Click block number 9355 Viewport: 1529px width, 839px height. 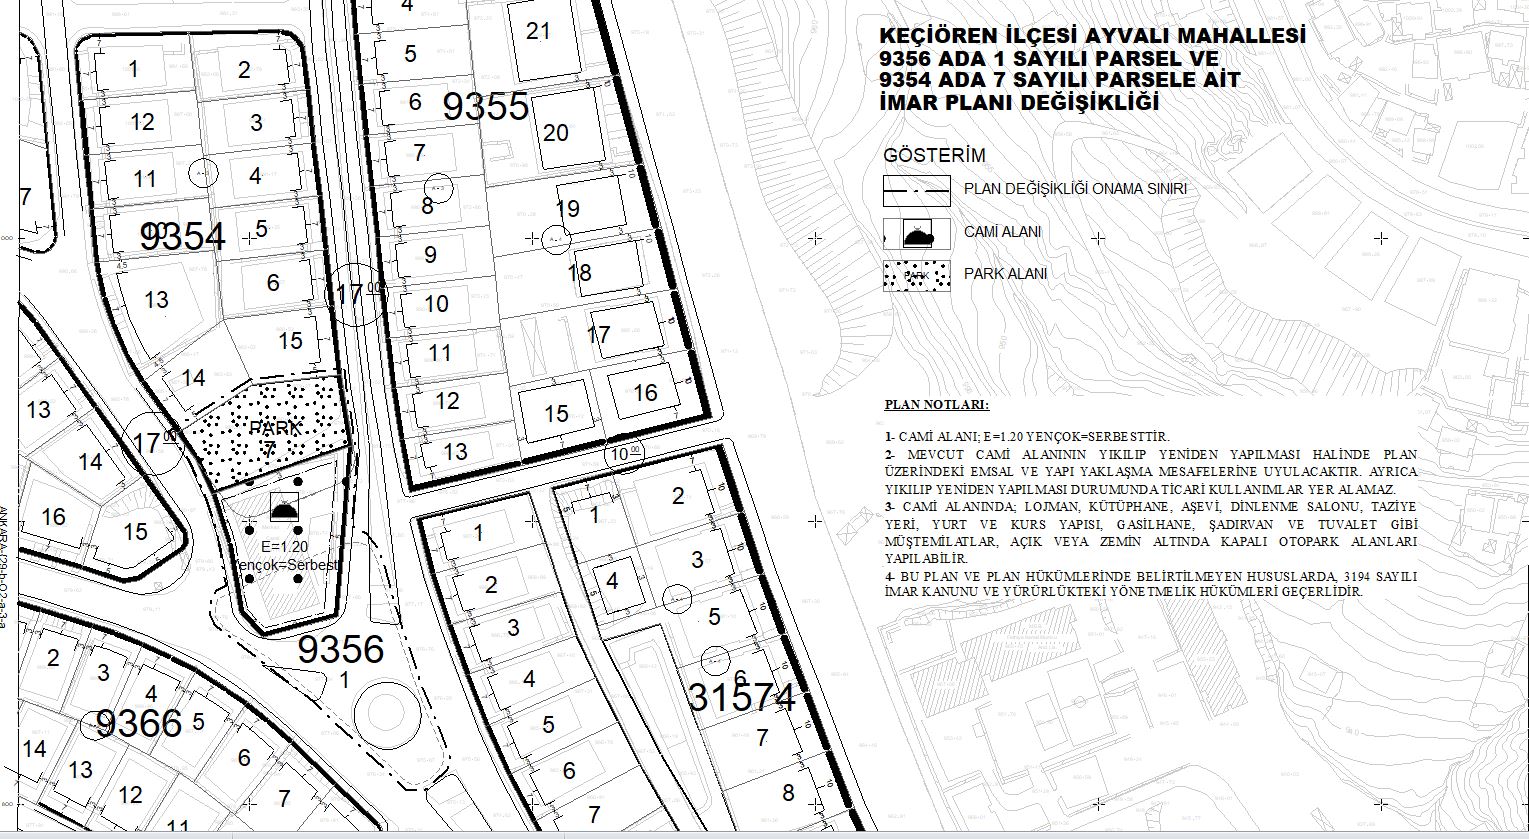pyautogui.click(x=485, y=106)
